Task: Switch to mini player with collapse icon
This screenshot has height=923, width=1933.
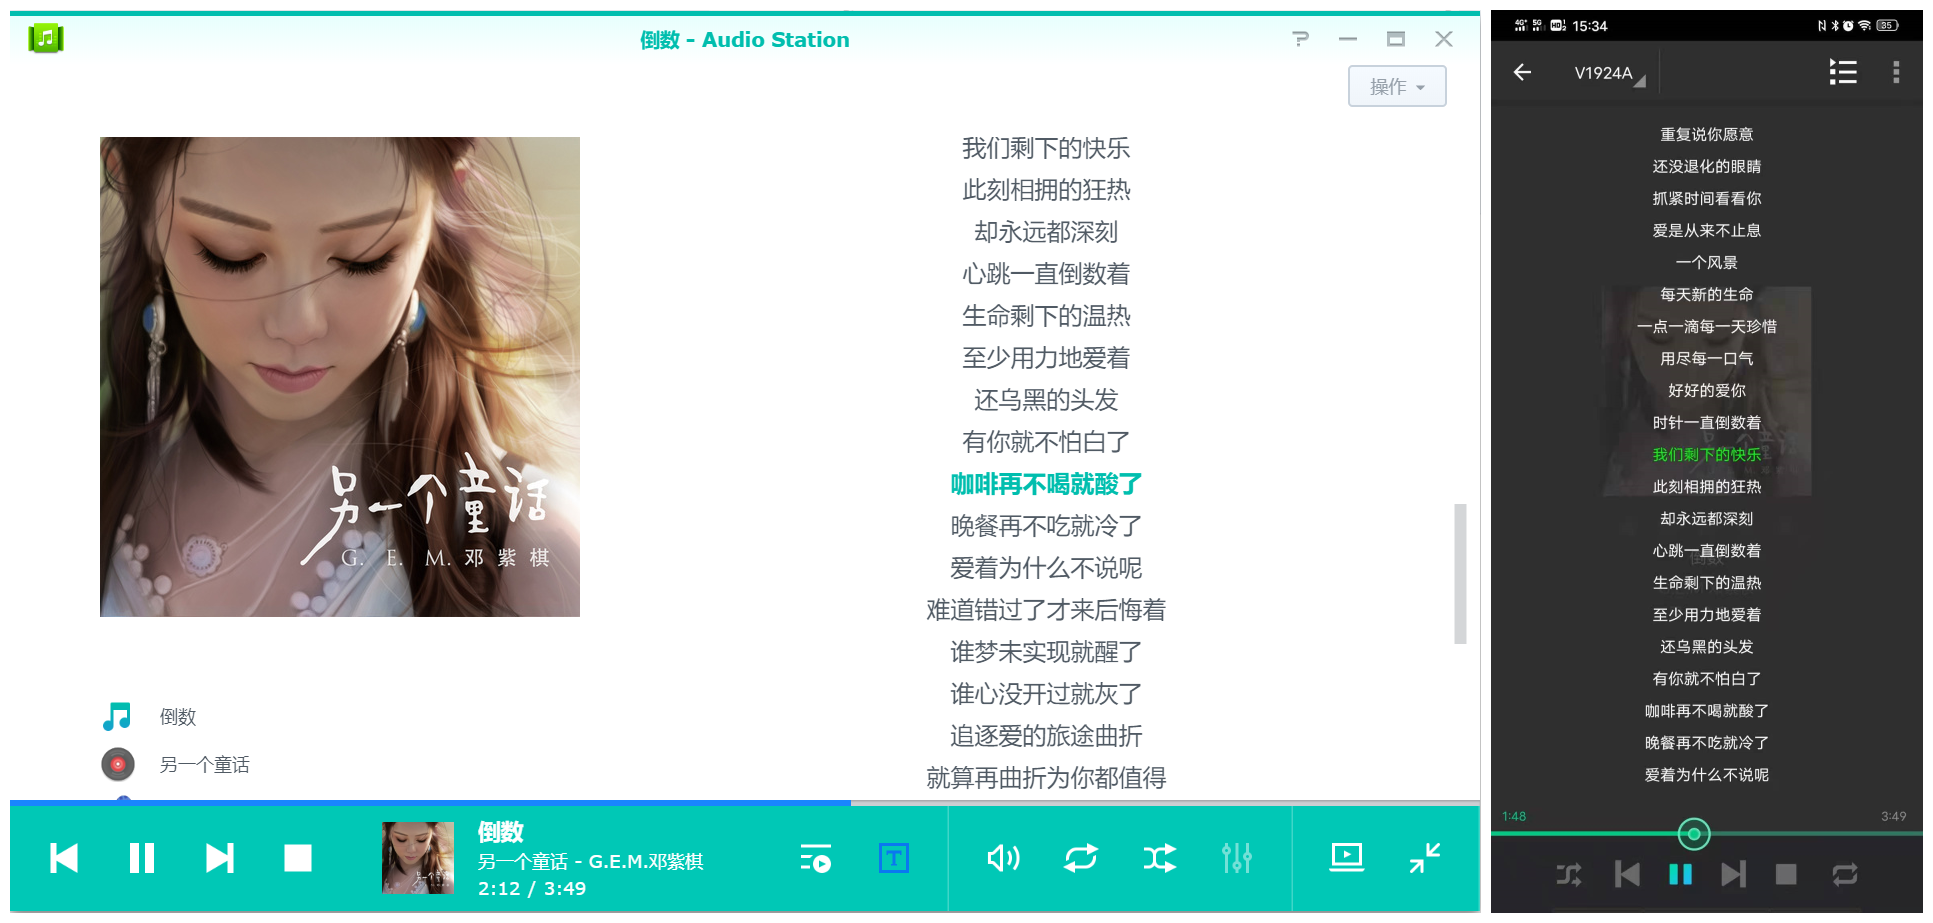Action: [x=1425, y=857]
